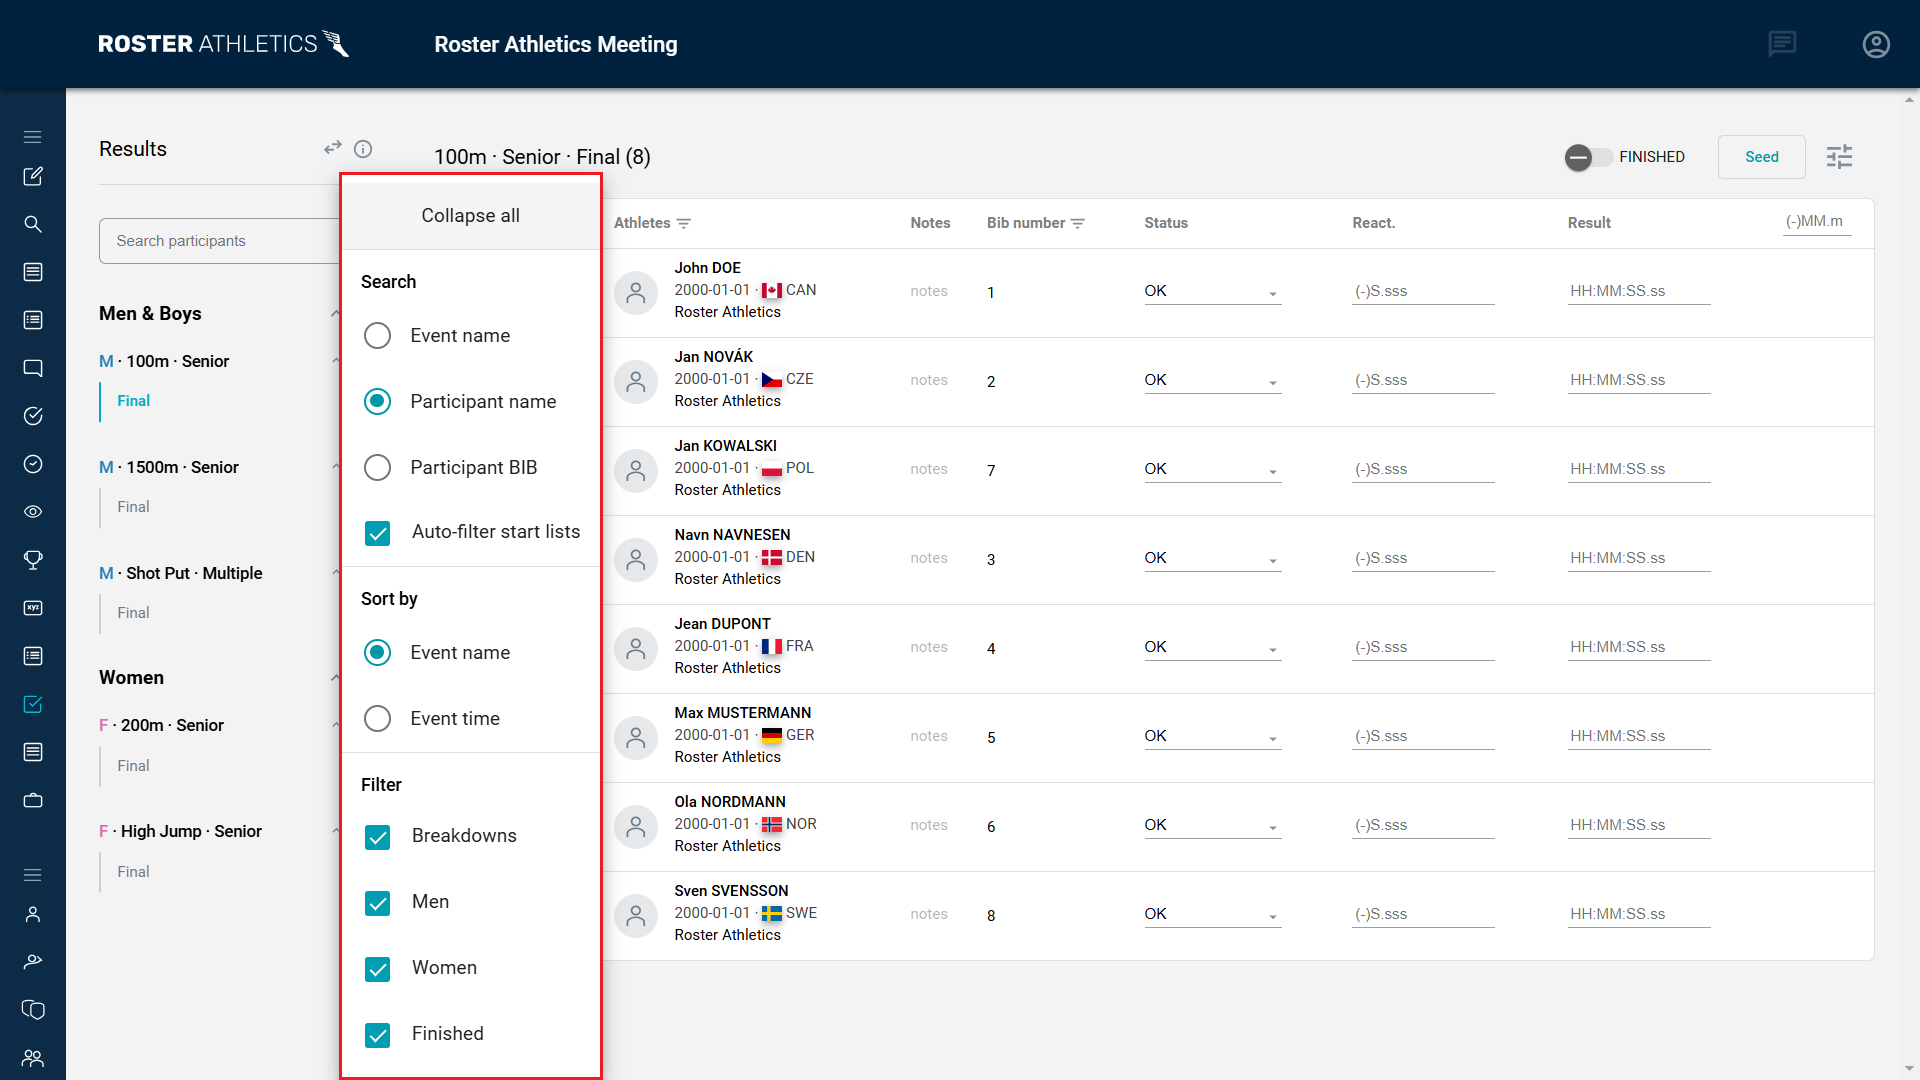Click the info icon beside Results

pos(363,149)
